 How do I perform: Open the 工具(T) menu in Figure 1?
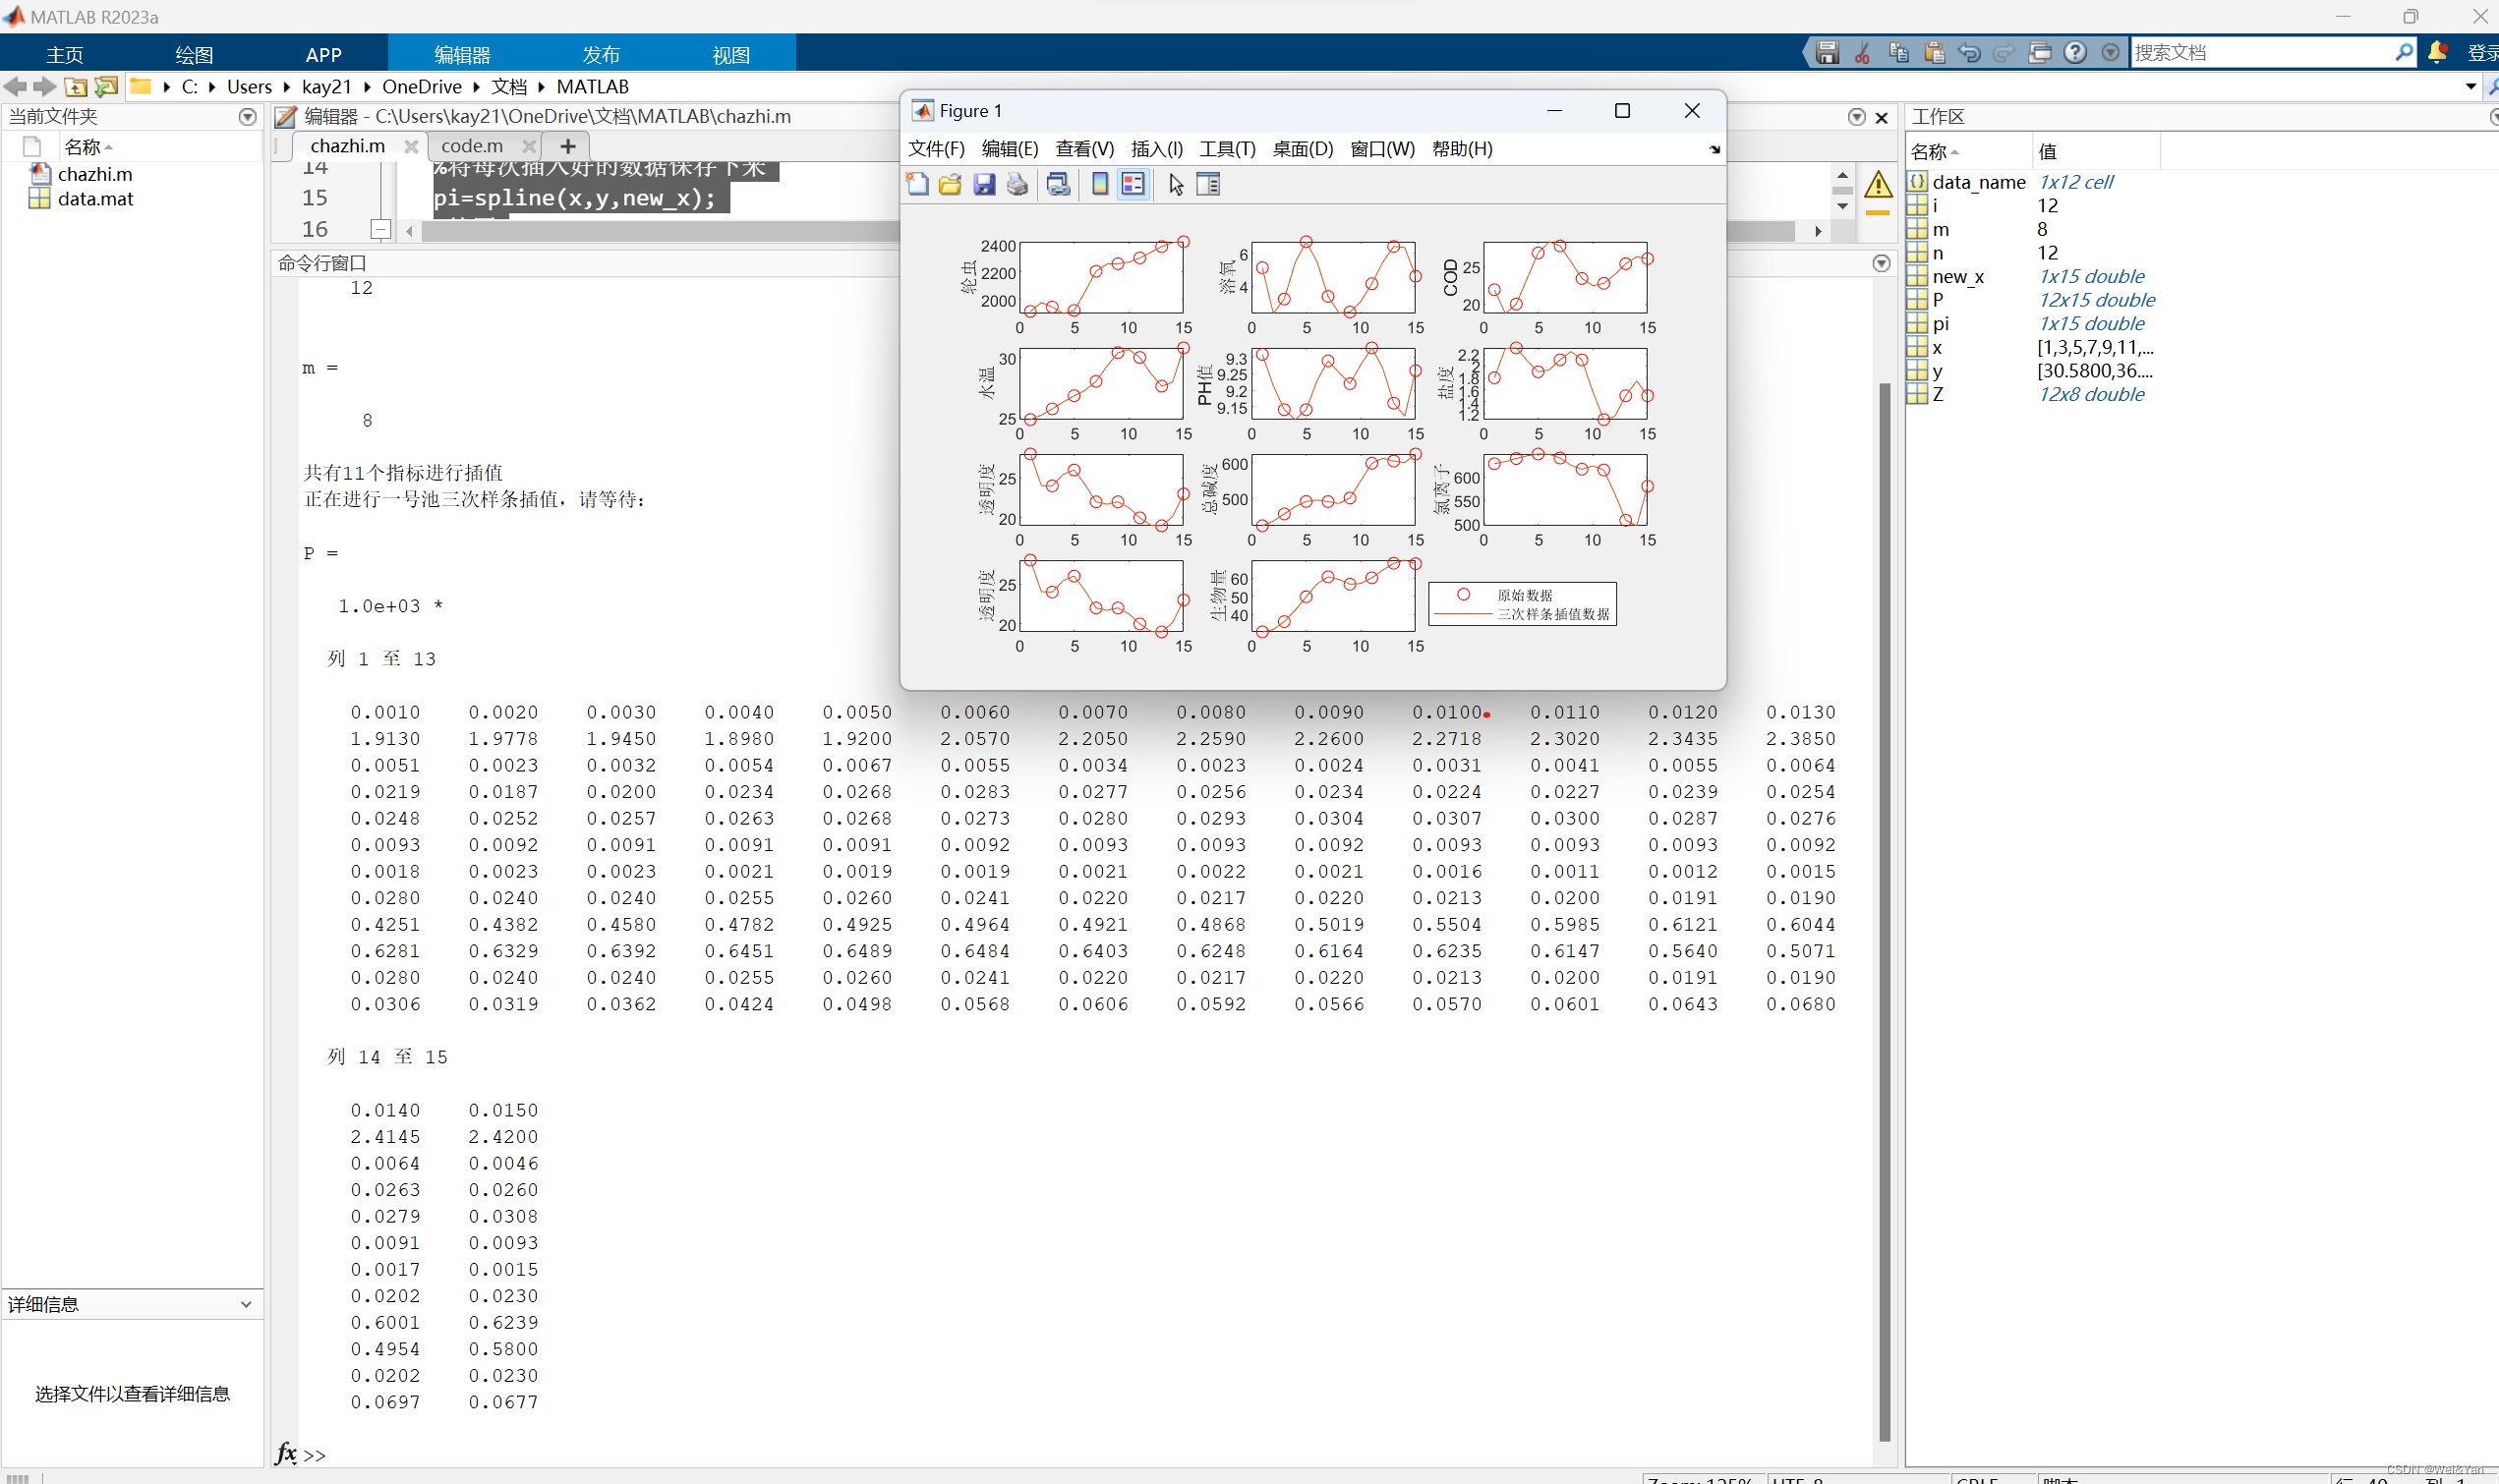(1227, 149)
